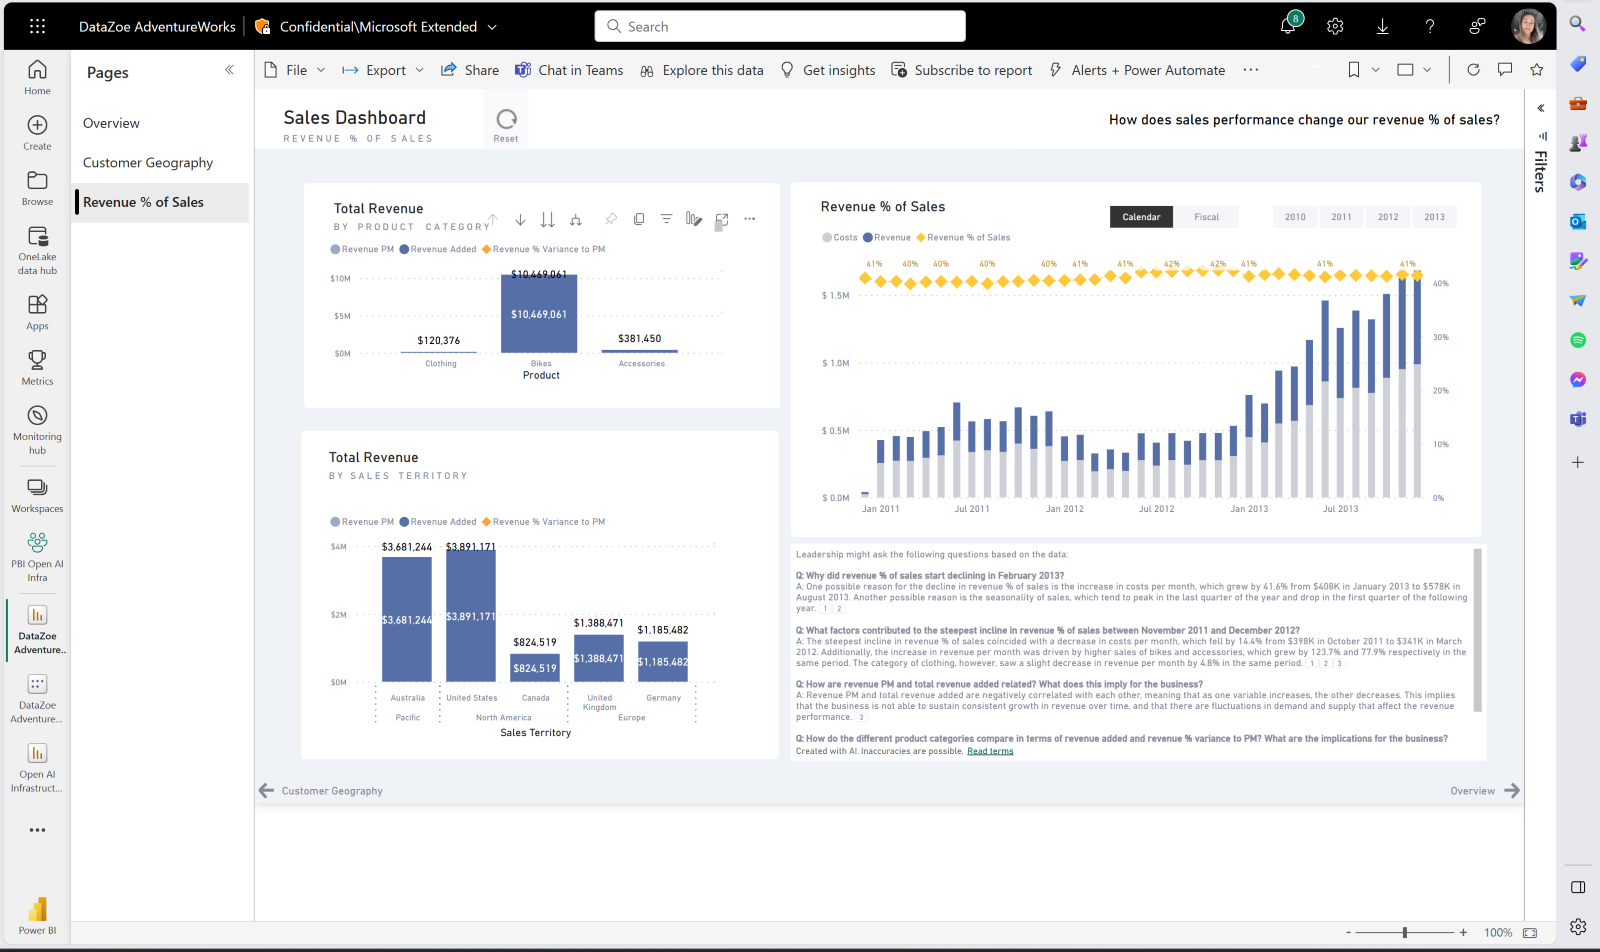Click the Reset button icon
Image resolution: width=1600 pixels, height=952 pixels.
pos(506,120)
